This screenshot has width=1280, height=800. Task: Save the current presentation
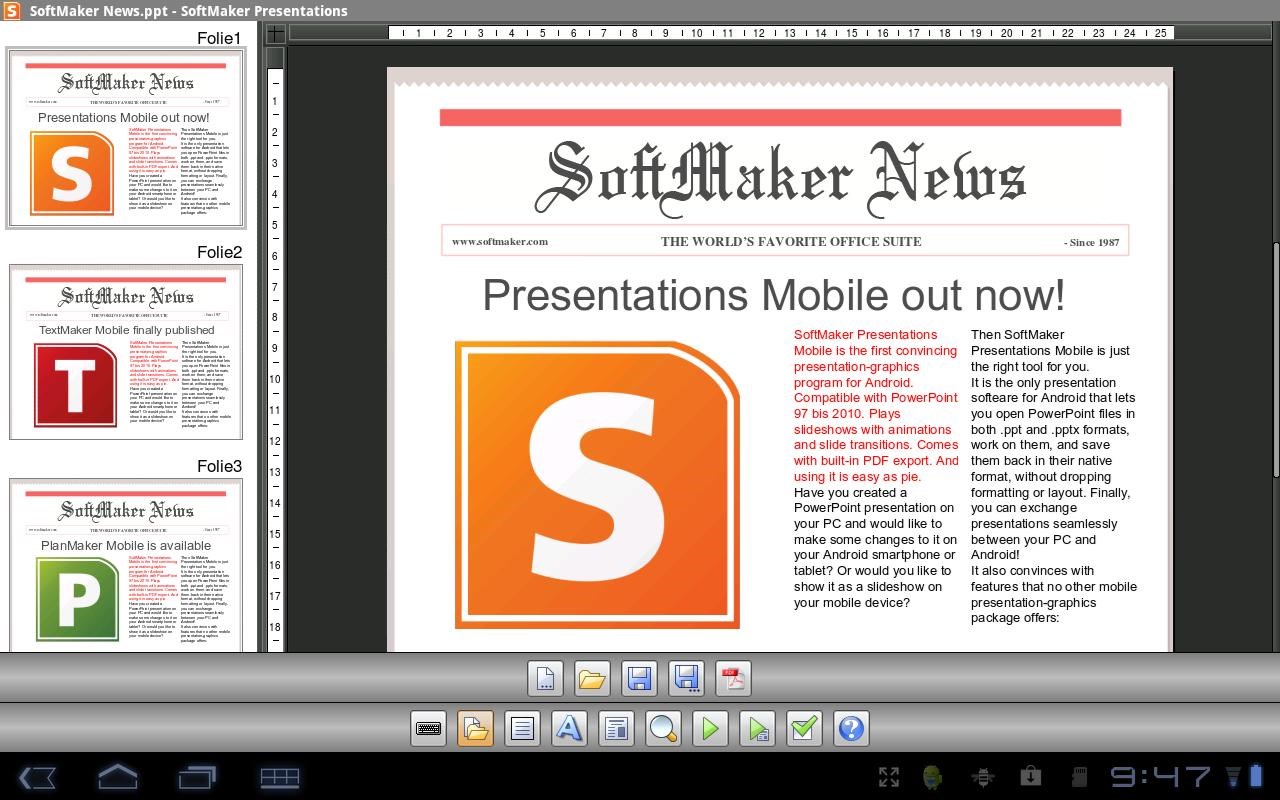639,678
